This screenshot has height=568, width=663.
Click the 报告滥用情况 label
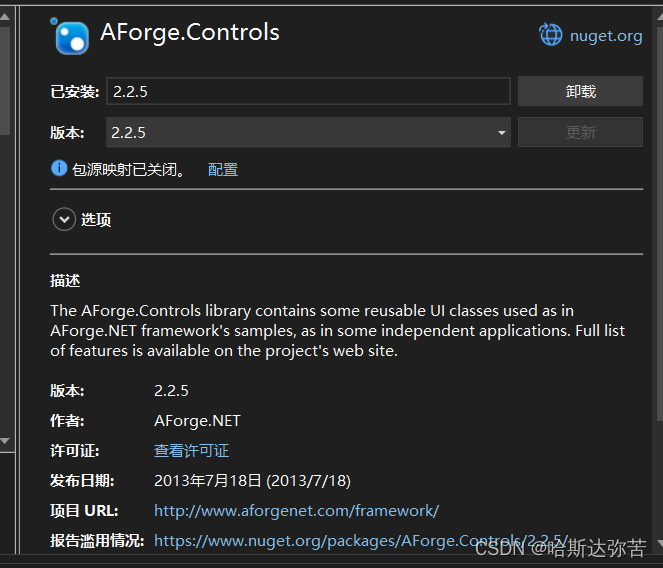click(x=97, y=541)
